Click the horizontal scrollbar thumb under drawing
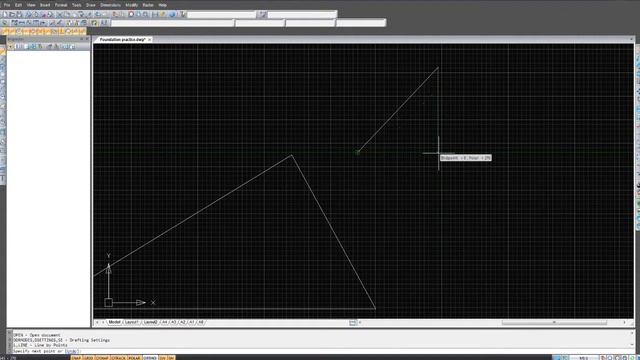The height and width of the screenshot is (360, 640). pos(554,322)
